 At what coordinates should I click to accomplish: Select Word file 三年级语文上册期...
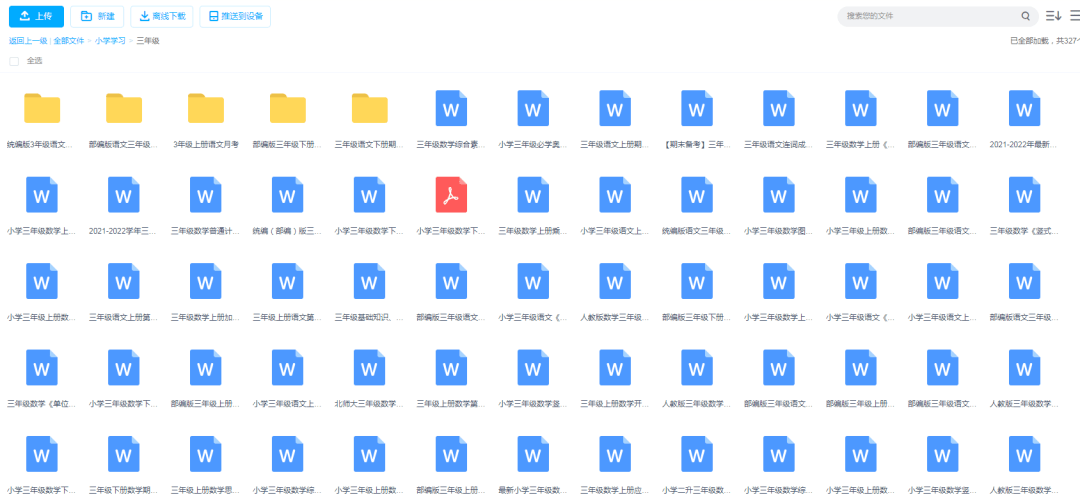(x=615, y=108)
